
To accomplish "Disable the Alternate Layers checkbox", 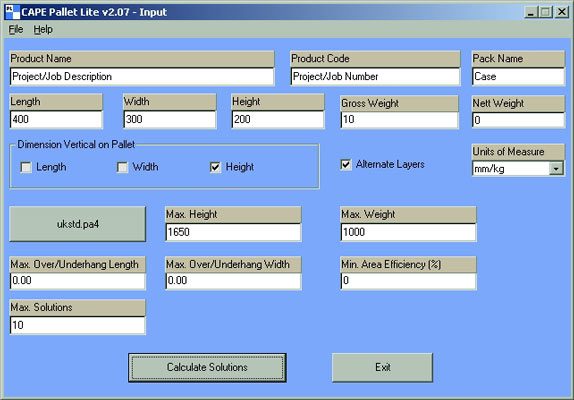I will pos(346,164).
